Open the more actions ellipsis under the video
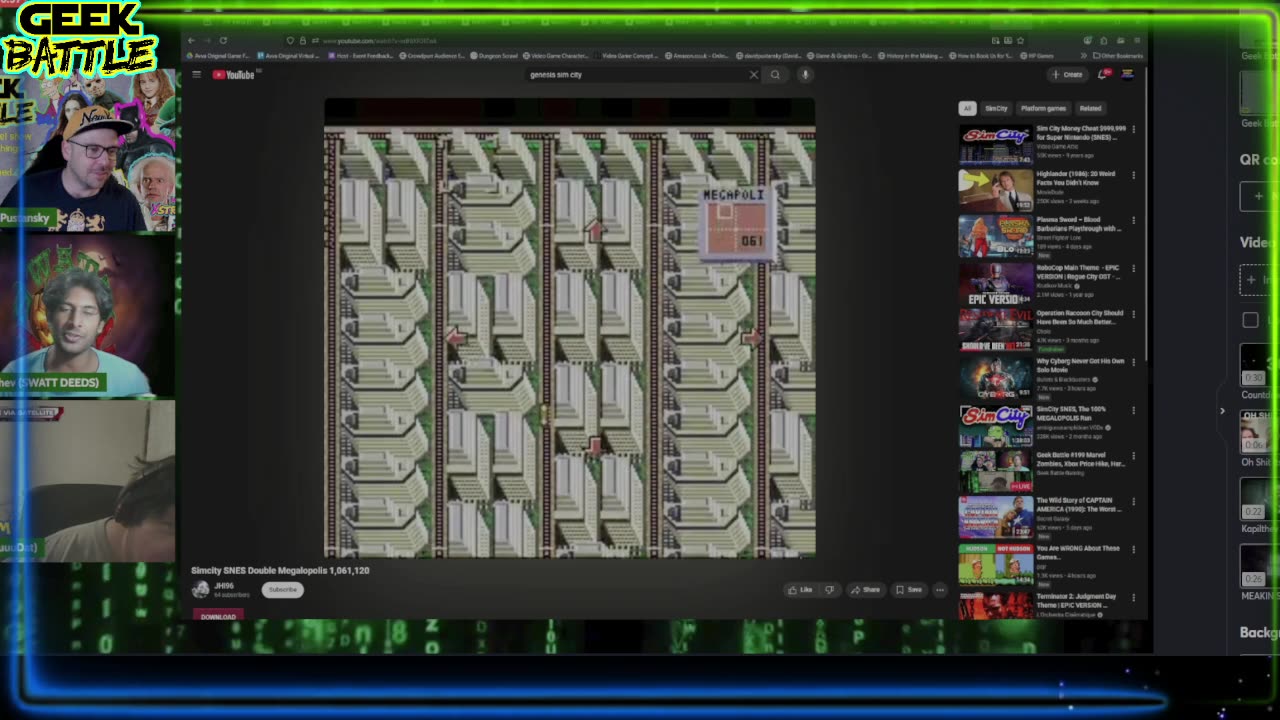The height and width of the screenshot is (720, 1280). click(x=940, y=590)
